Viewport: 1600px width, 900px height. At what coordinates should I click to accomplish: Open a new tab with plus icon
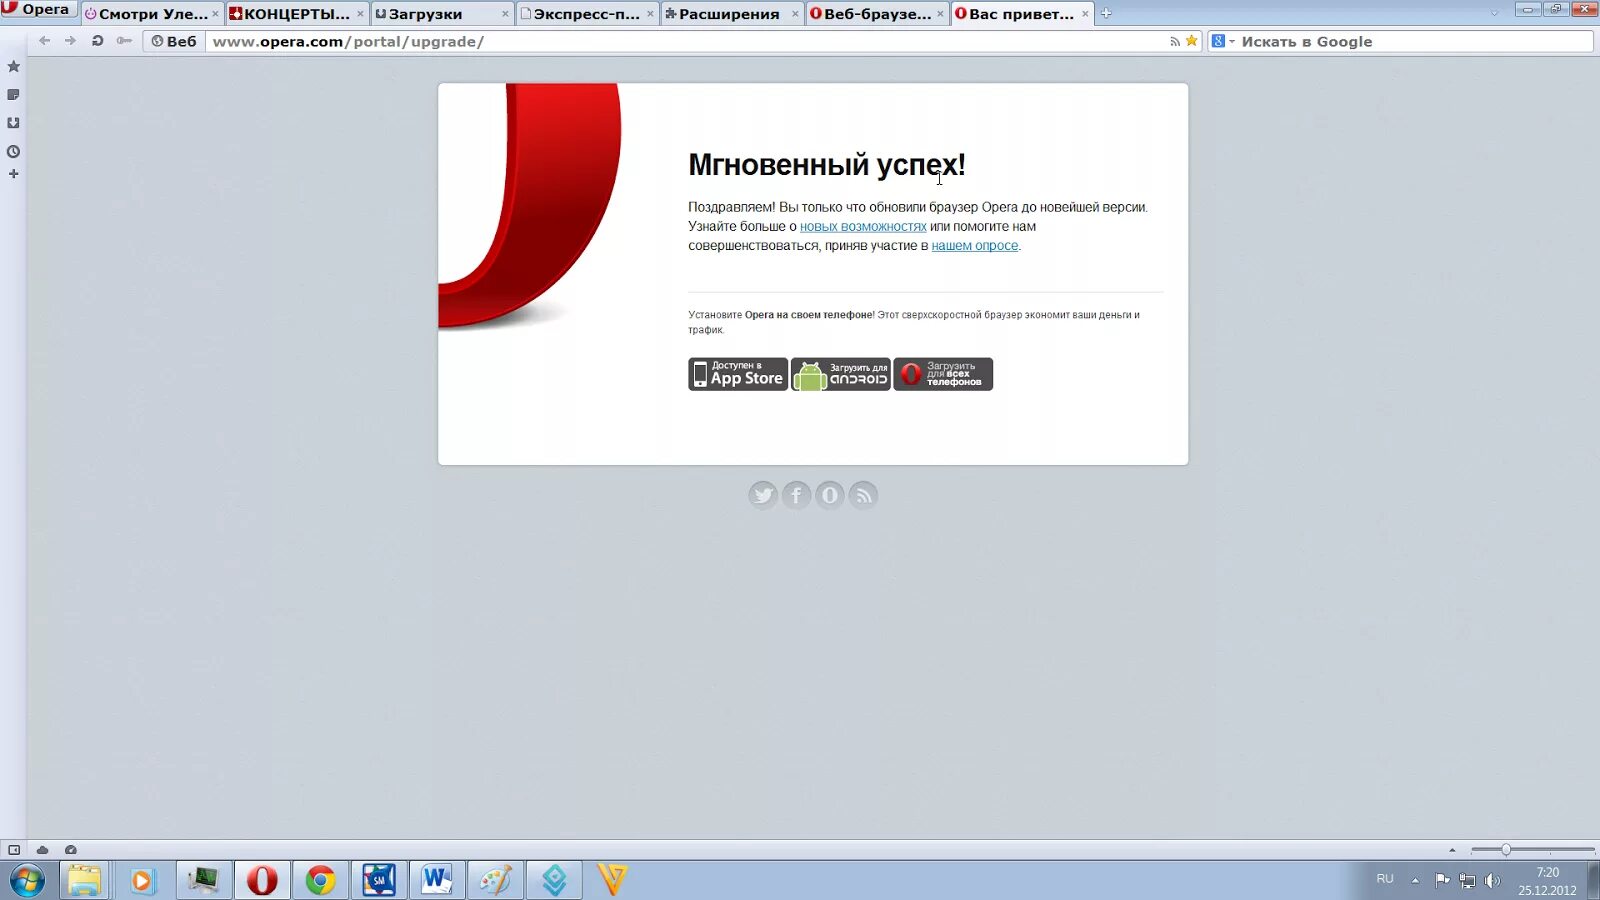[1106, 14]
